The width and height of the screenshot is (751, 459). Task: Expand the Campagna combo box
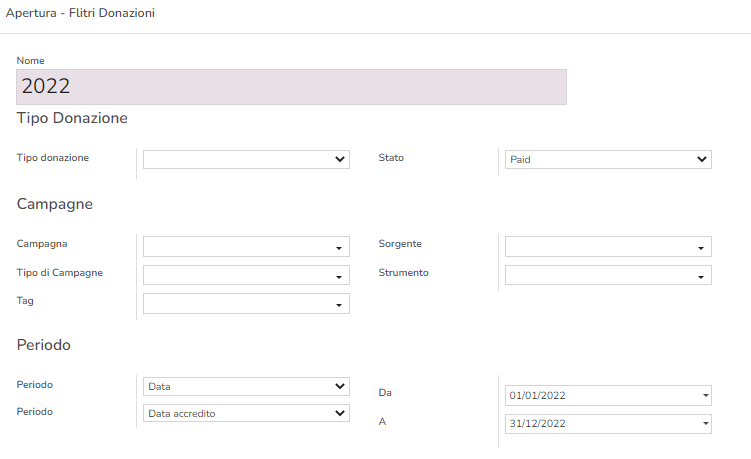[246, 247]
